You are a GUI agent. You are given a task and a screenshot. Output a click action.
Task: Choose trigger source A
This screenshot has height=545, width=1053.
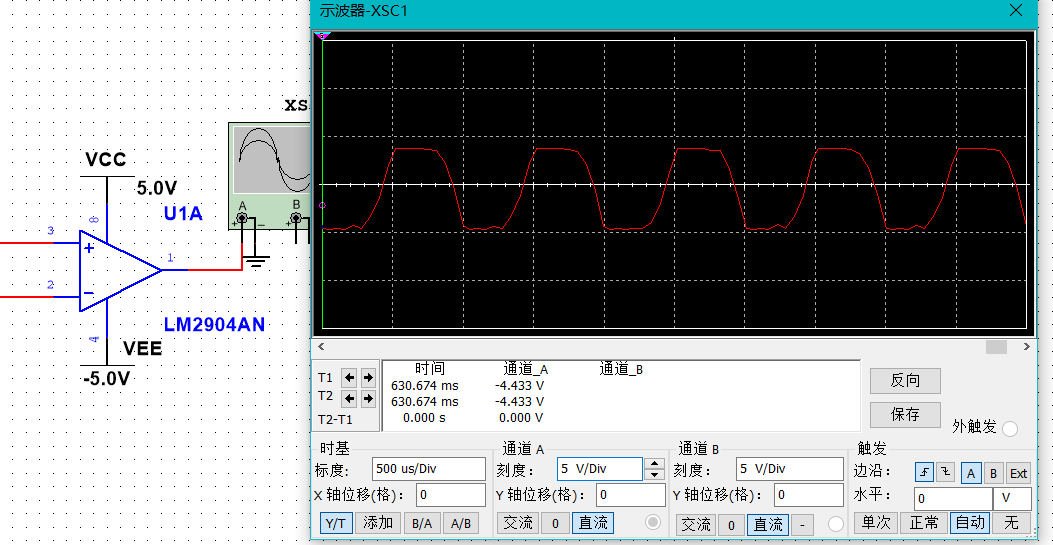pyautogui.click(x=970, y=473)
